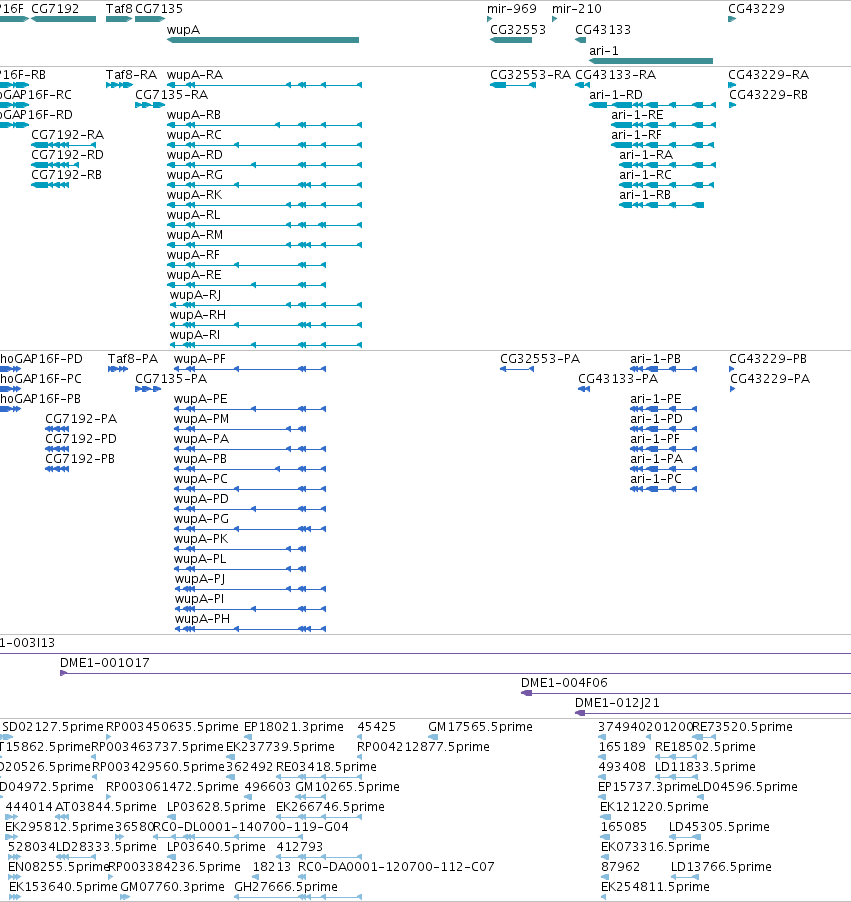This screenshot has width=851, height=902.
Task: Click the ari-1-RC transcript
Action: click(x=645, y=174)
